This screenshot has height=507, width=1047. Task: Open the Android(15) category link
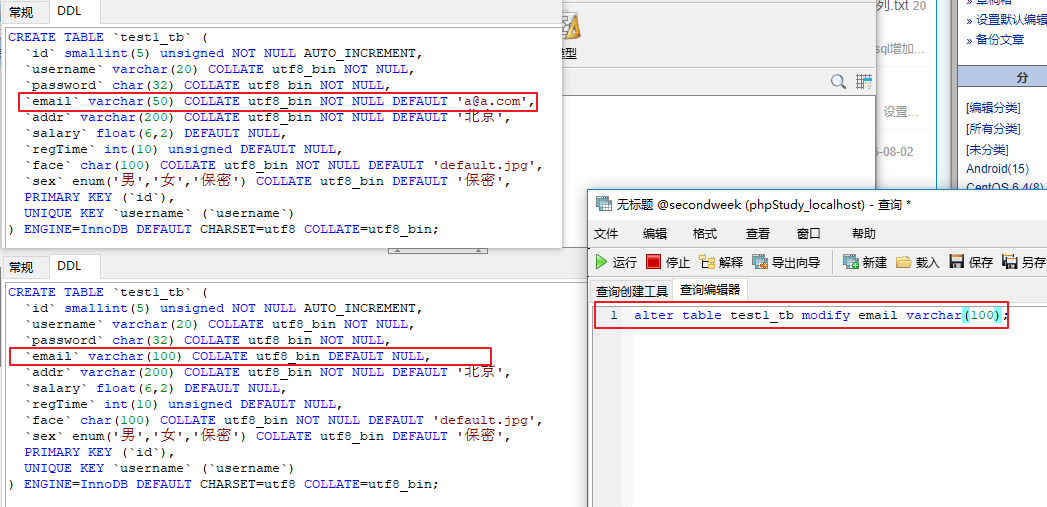coord(998,169)
